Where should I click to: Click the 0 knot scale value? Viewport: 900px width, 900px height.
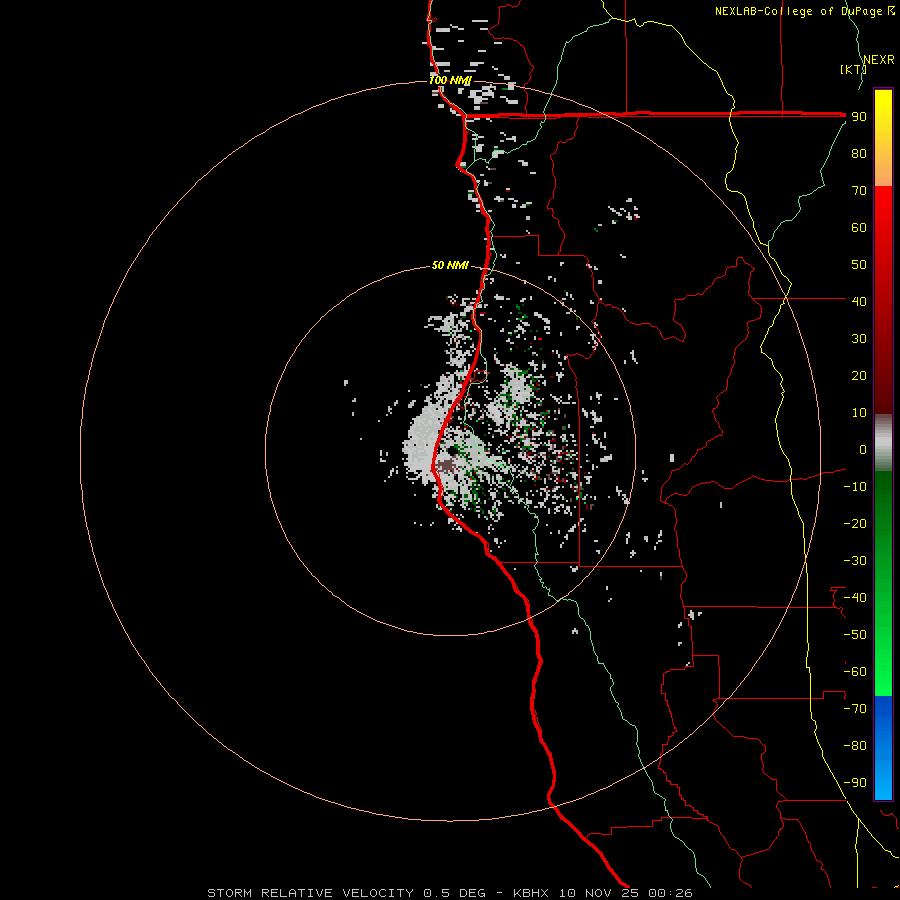(x=863, y=449)
